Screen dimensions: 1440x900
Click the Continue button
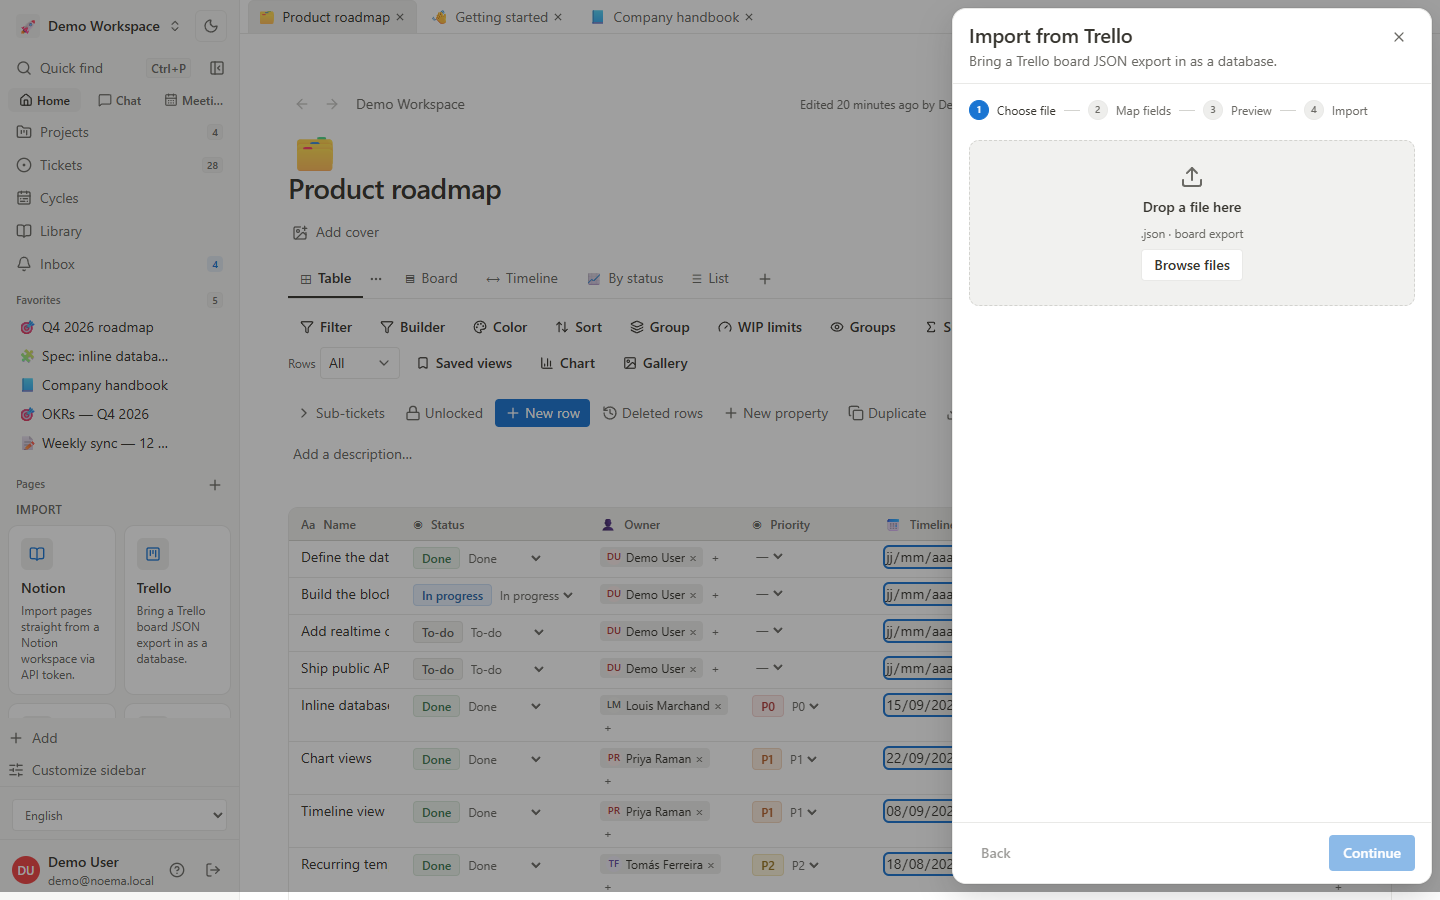coord(1372,853)
